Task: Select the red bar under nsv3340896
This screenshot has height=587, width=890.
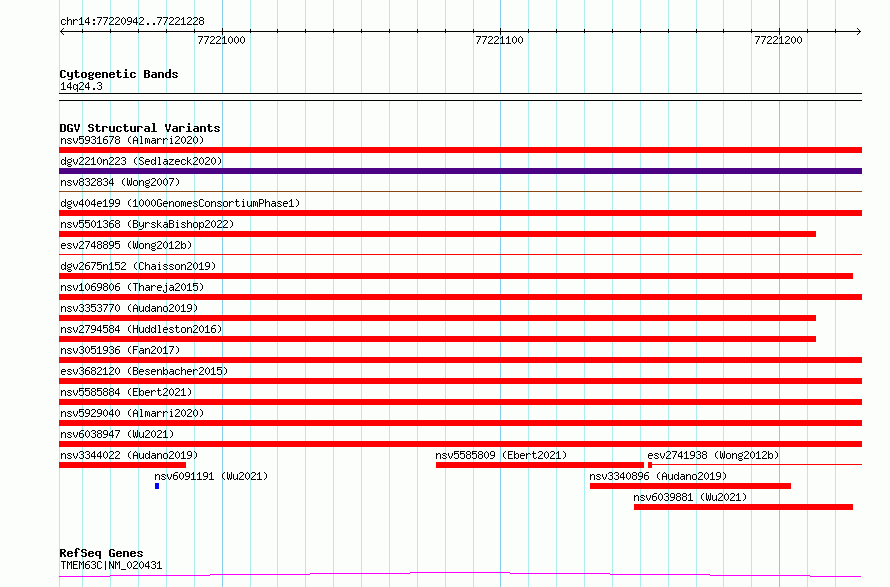Action: (690, 486)
